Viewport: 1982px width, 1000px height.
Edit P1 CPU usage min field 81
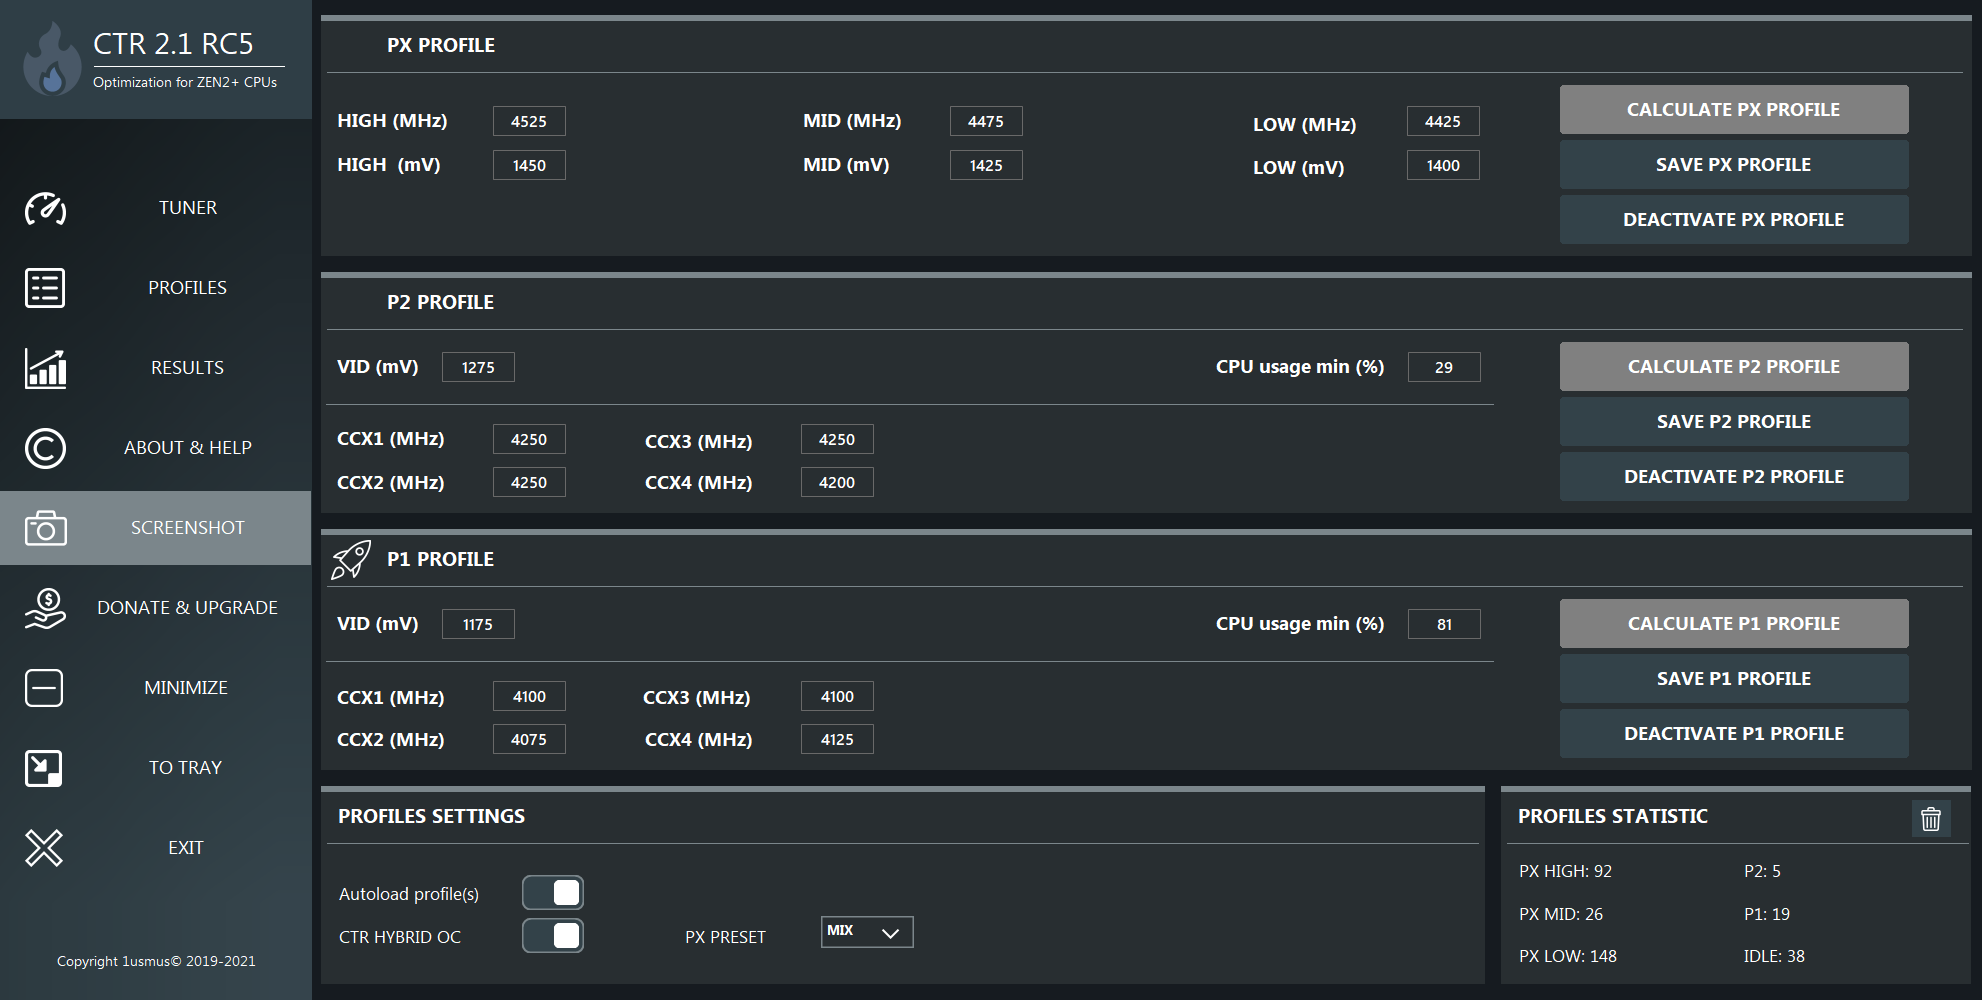pyautogui.click(x=1444, y=624)
